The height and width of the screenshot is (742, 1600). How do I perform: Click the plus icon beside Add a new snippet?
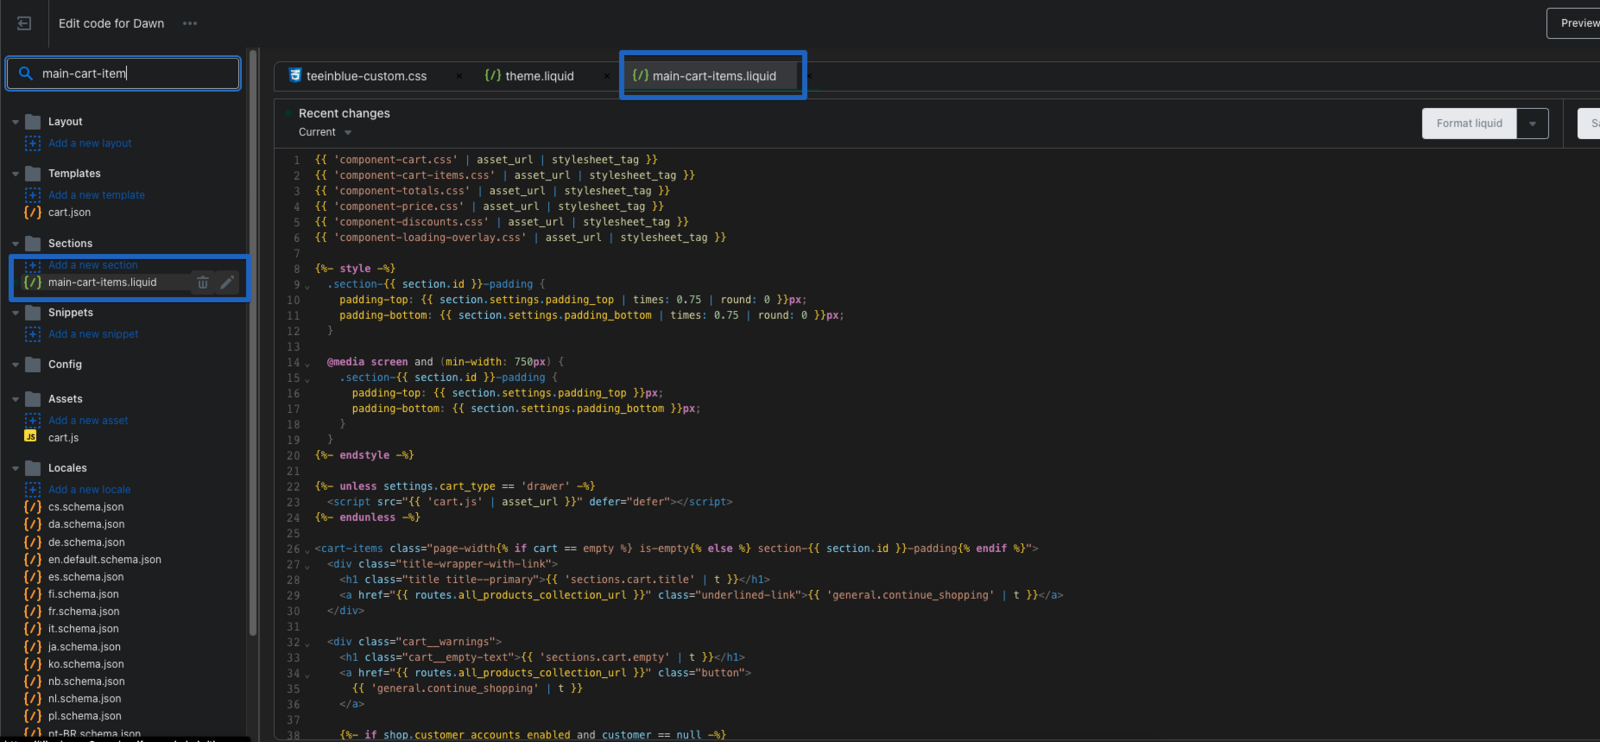click(32, 334)
